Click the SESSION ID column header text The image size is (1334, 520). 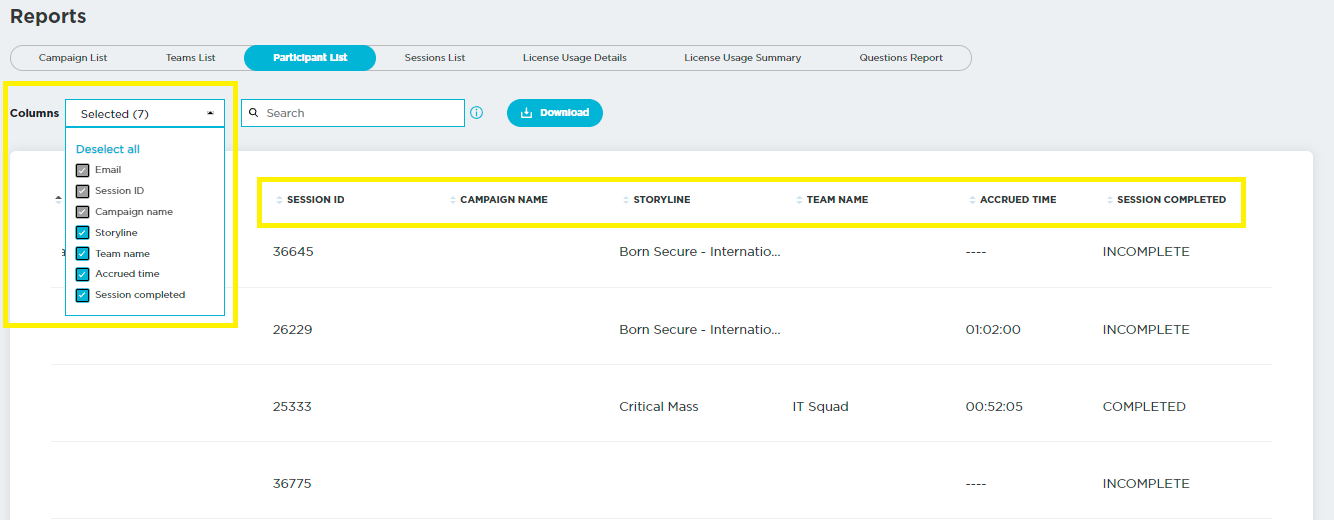pyautogui.click(x=316, y=200)
